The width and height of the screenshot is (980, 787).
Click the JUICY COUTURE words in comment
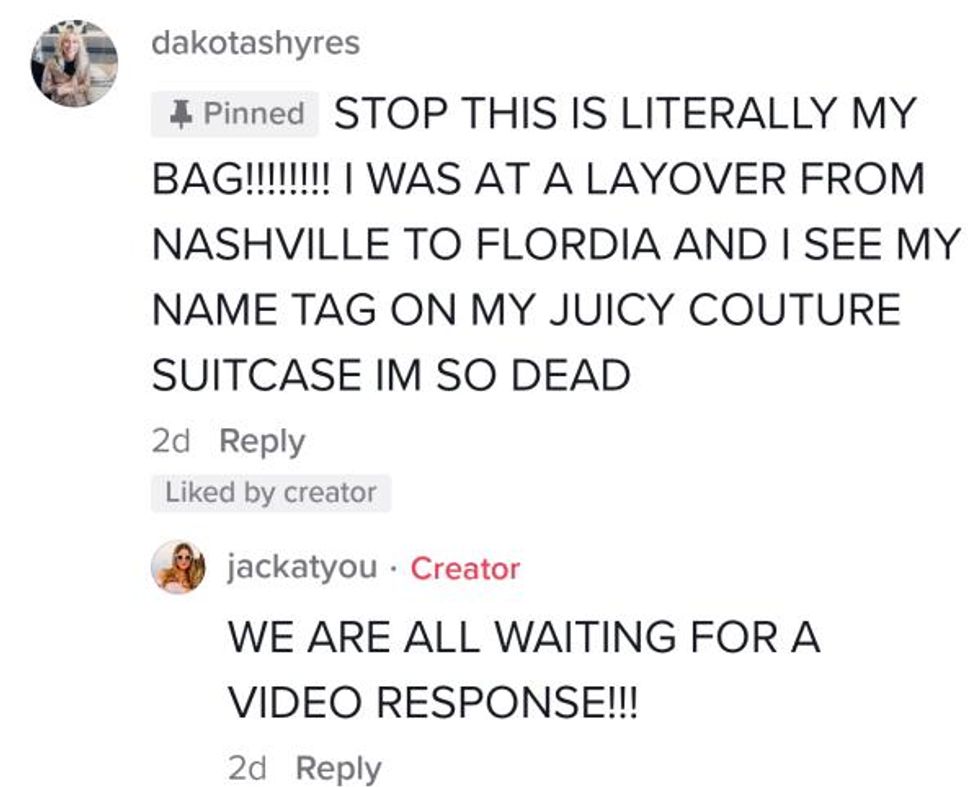(724, 309)
